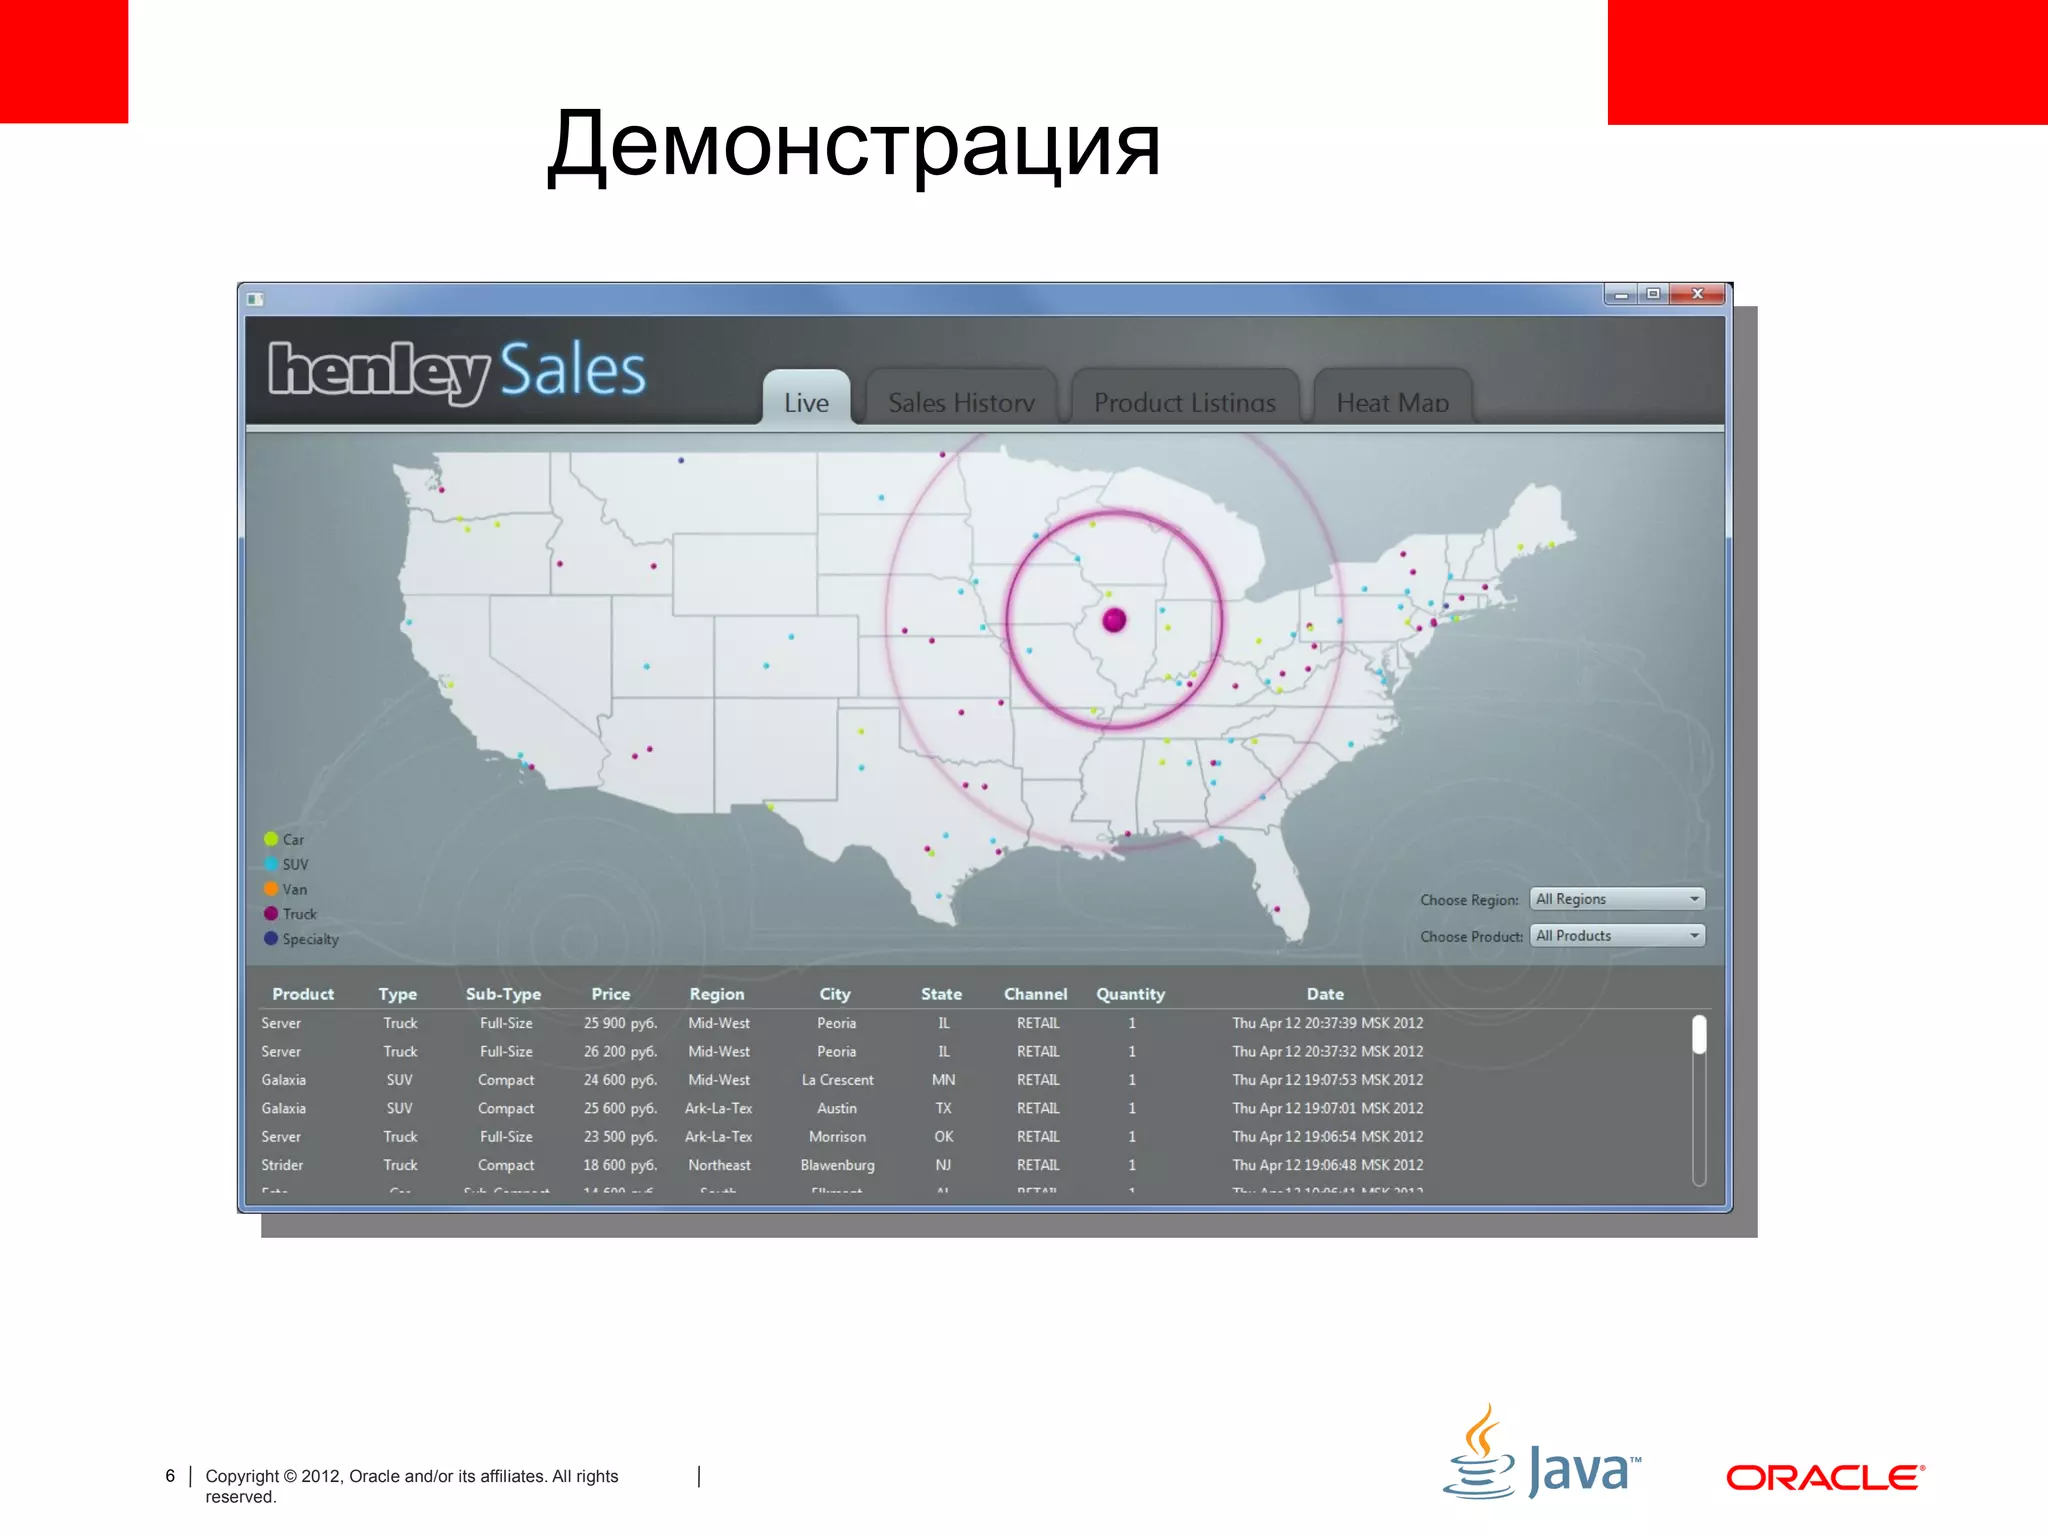
Task: Click the NJ state cell
Action: click(x=943, y=1165)
